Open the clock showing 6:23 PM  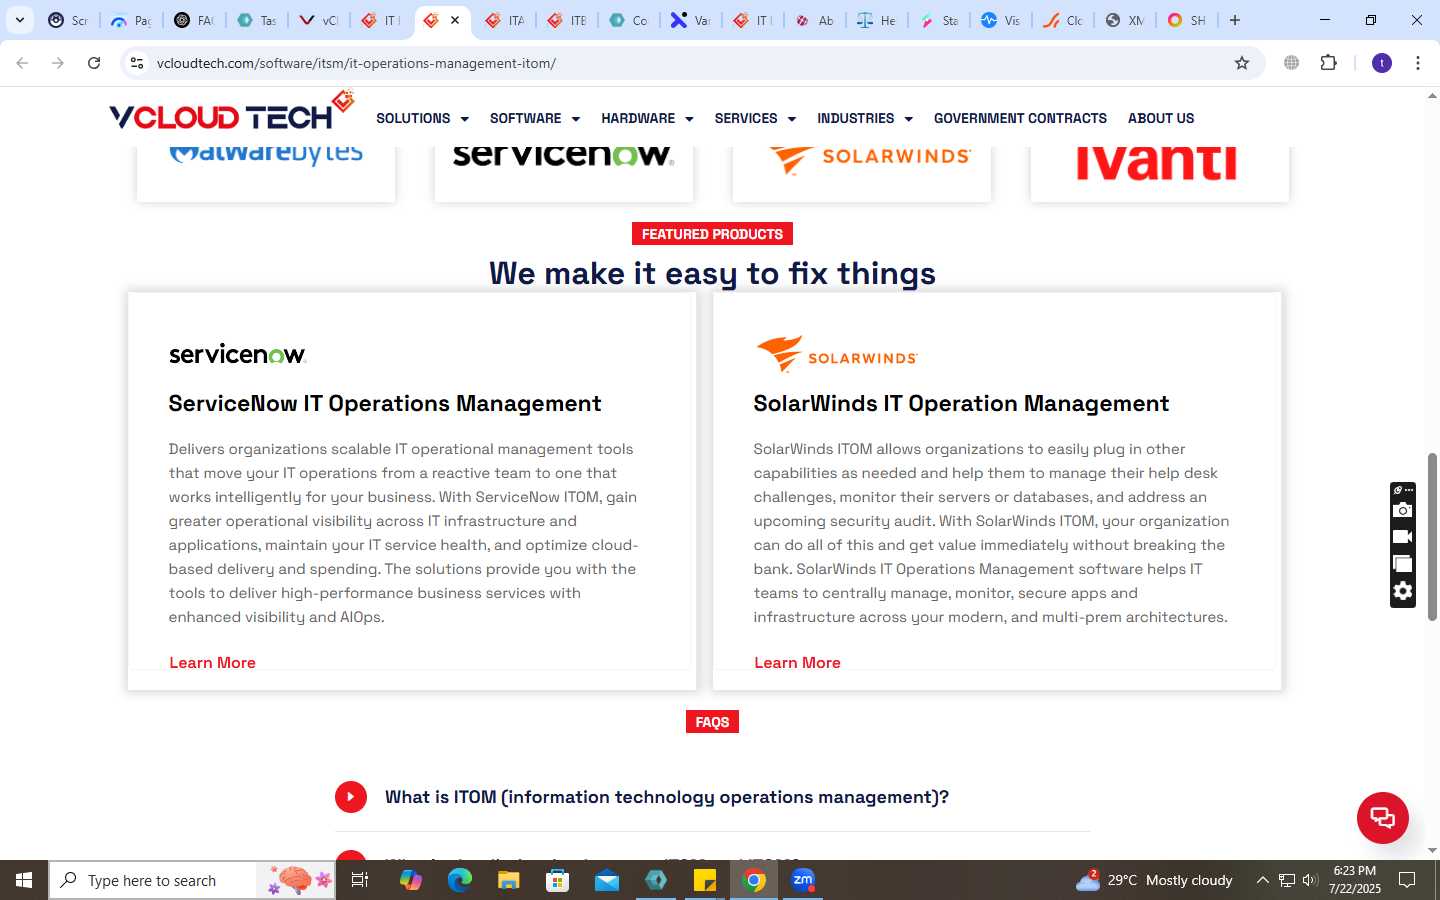[1355, 880]
